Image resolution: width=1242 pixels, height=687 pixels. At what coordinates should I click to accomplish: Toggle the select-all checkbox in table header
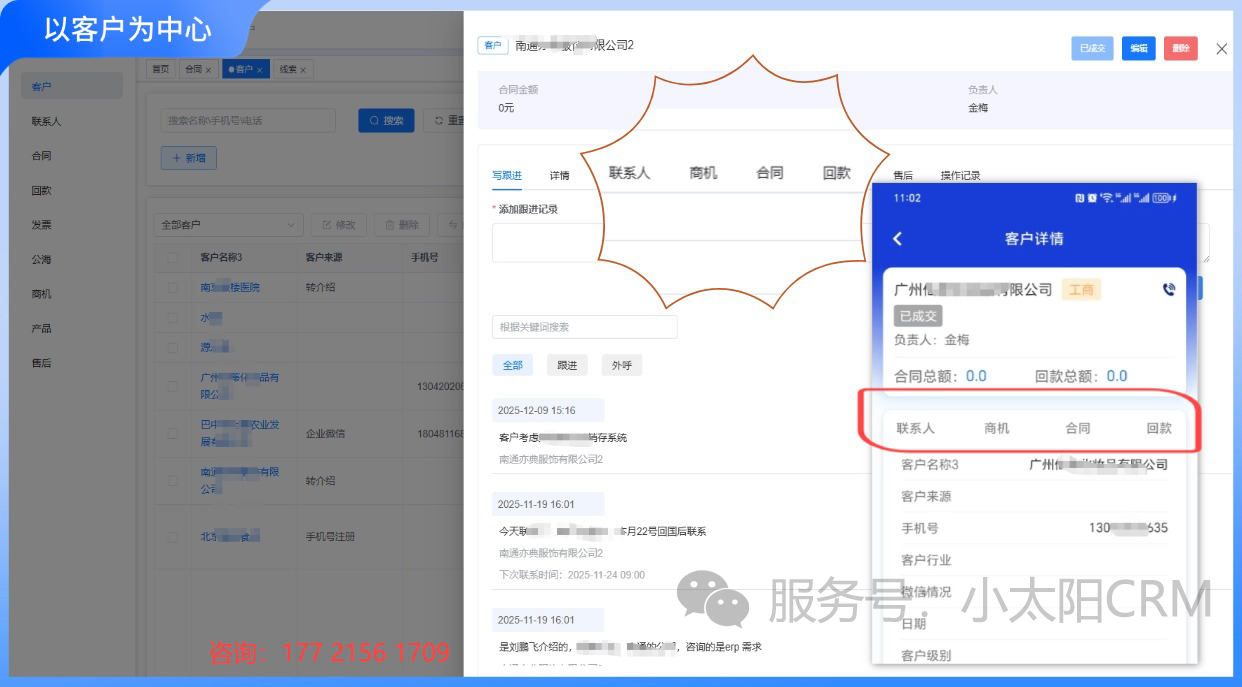point(174,258)
